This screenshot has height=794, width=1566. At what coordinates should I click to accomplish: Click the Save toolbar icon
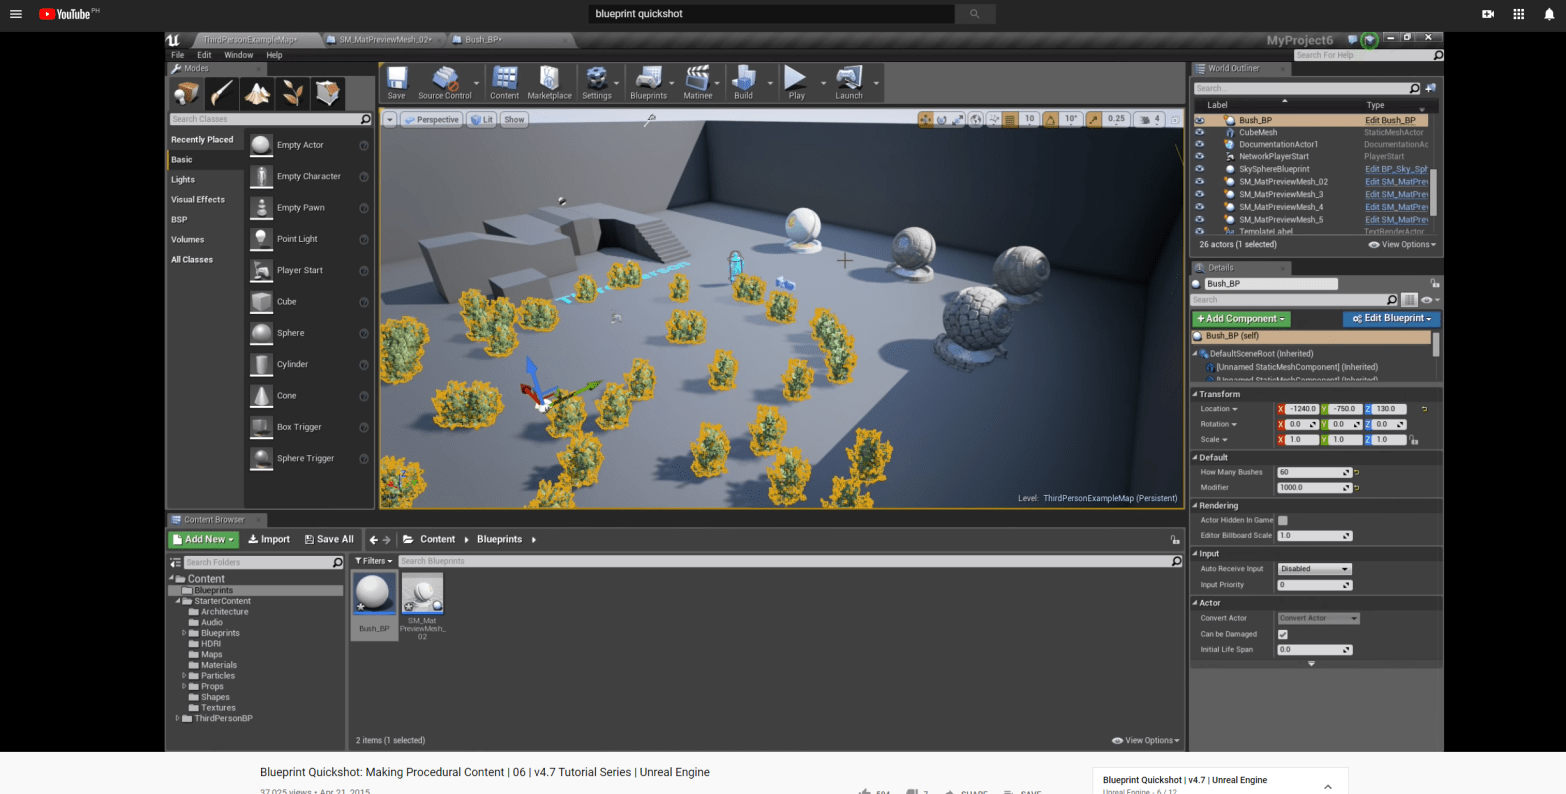point(396,82)
